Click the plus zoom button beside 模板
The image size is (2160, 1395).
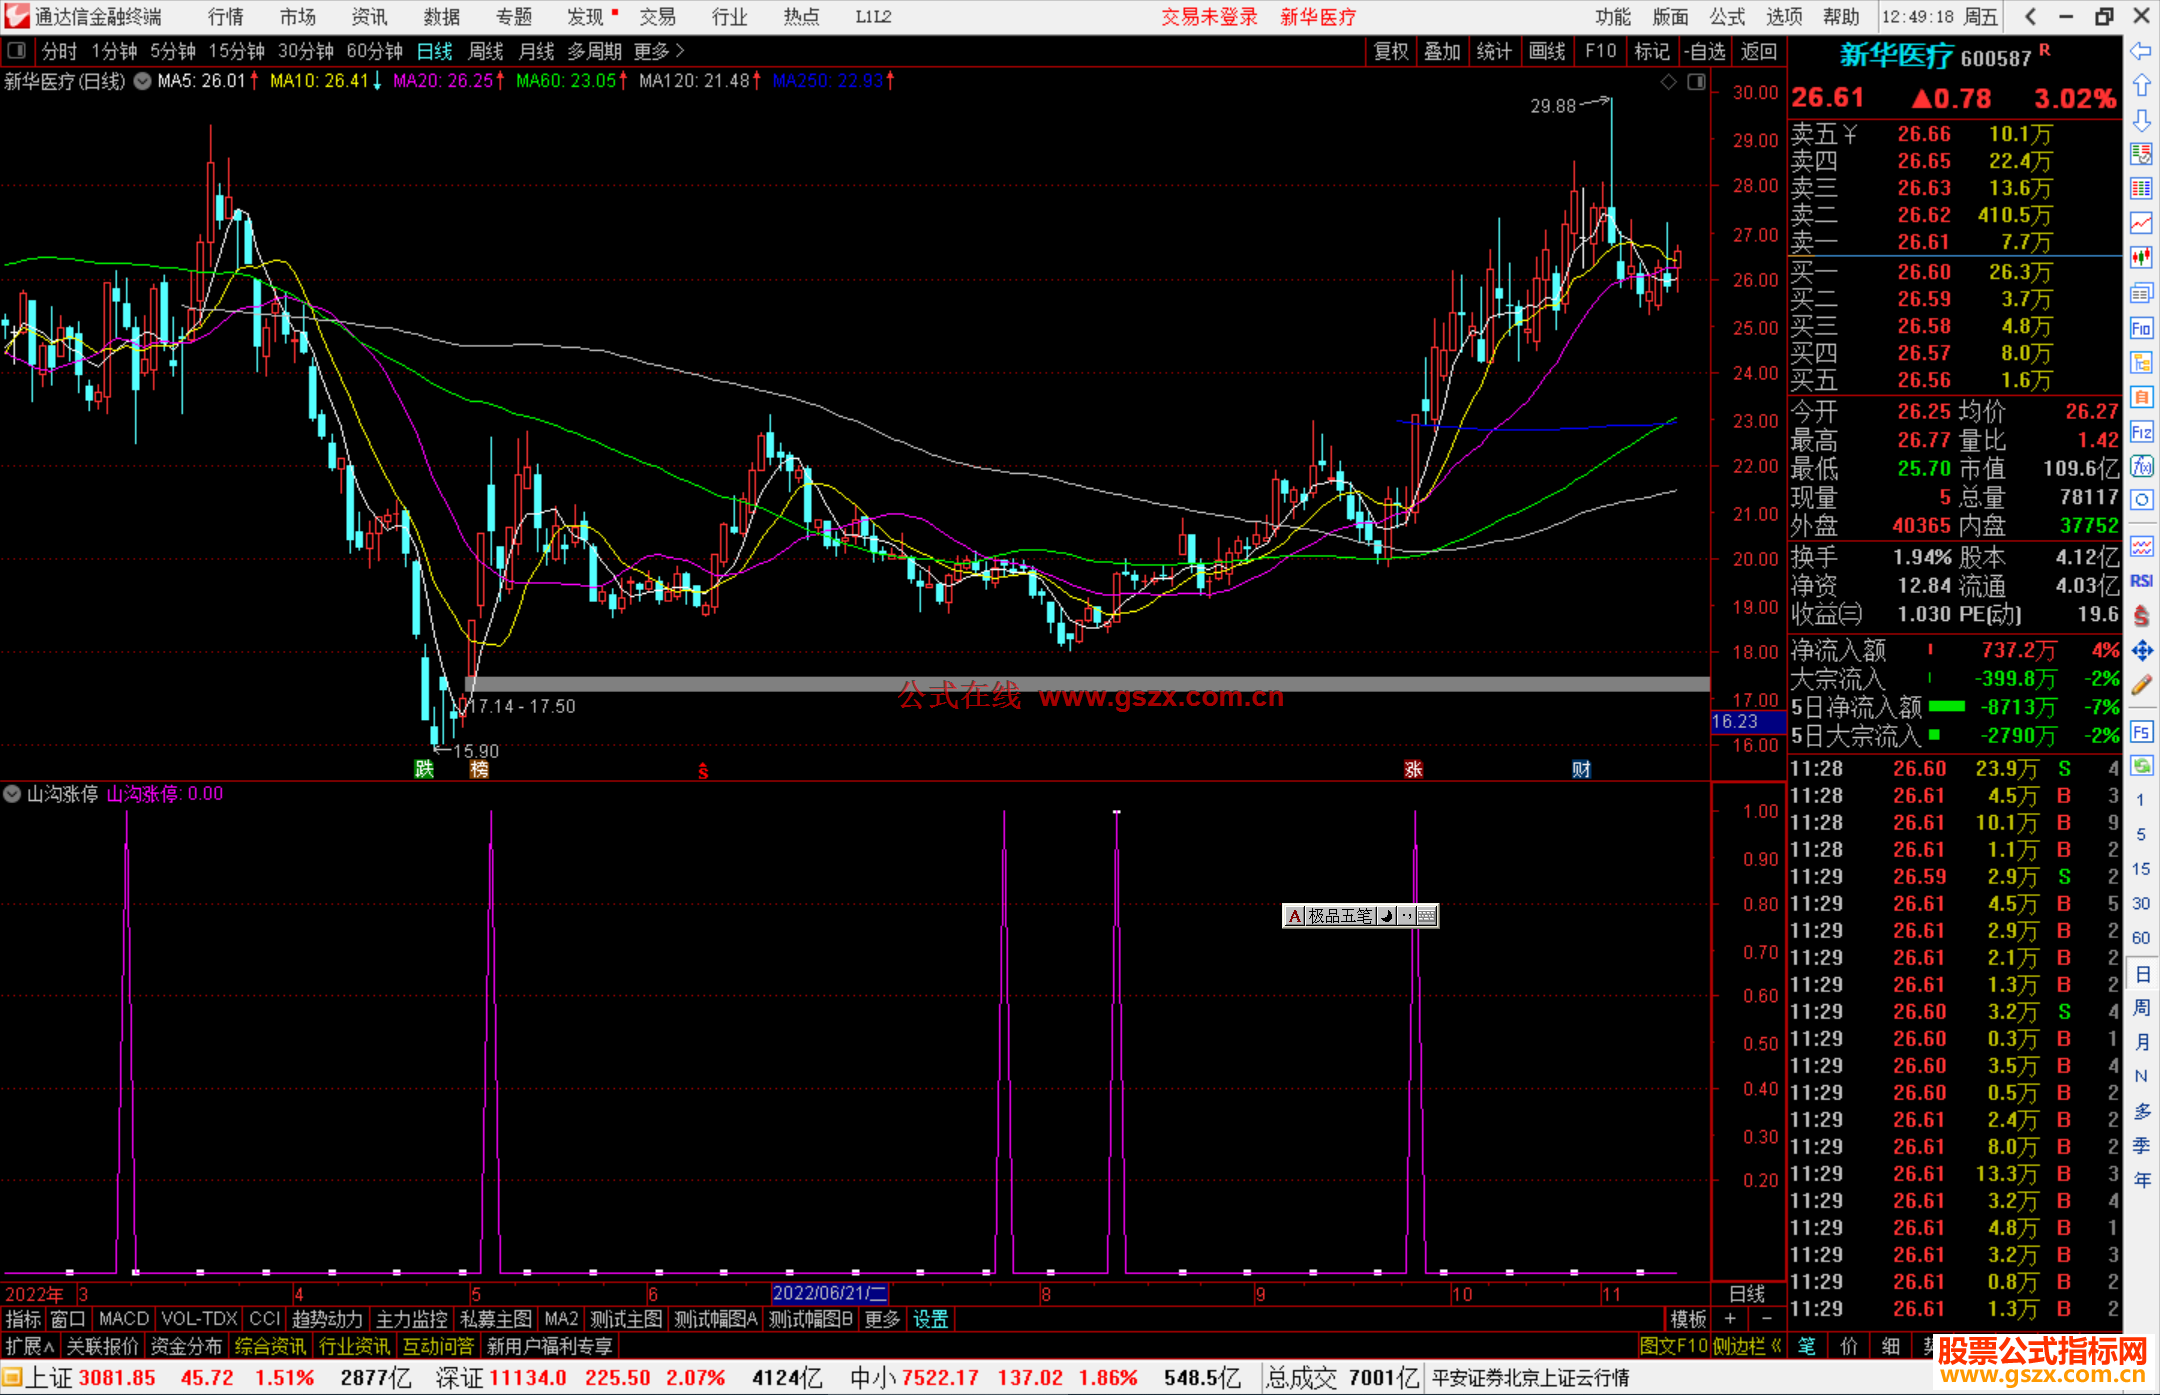(x=1730, y=1319)
